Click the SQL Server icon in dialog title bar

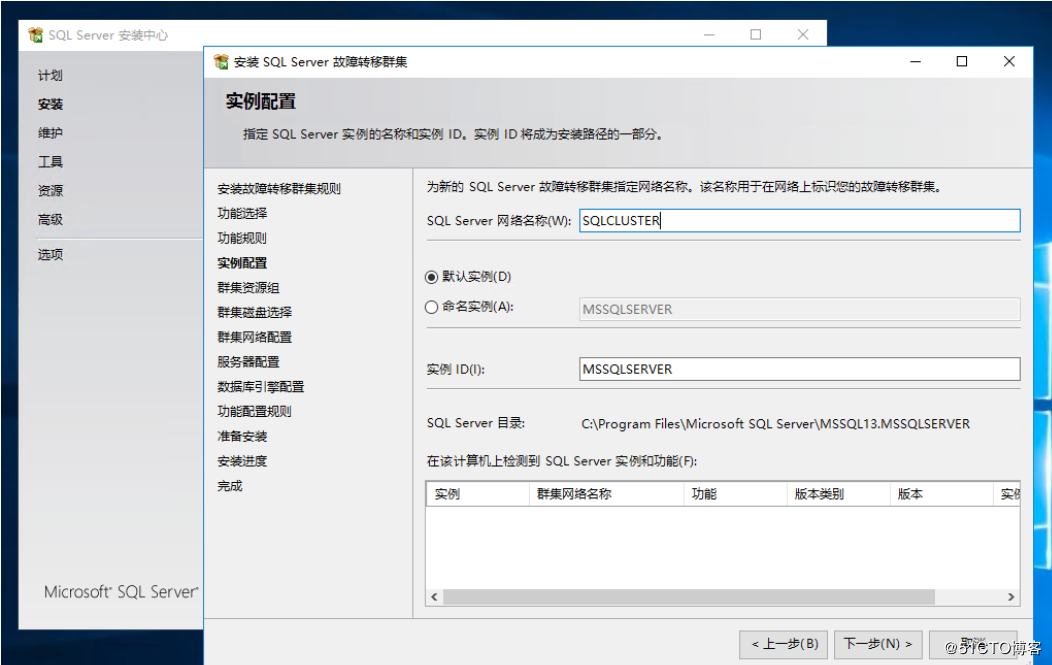point(220,61)
